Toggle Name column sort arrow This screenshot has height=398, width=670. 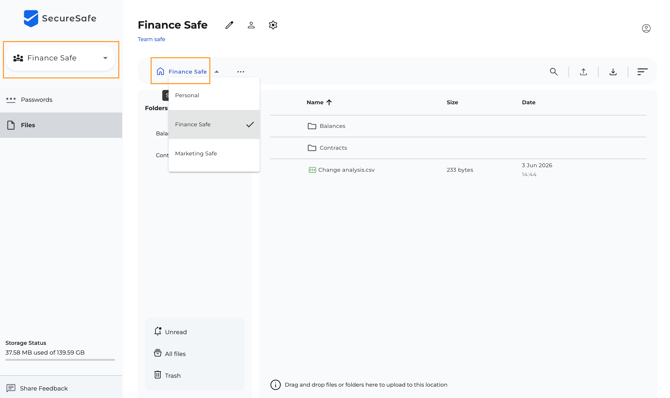[x=329, y=102]
